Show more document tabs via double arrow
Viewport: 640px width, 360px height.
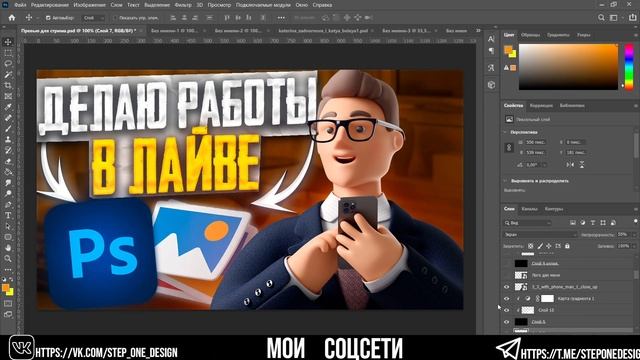point(478,31)
